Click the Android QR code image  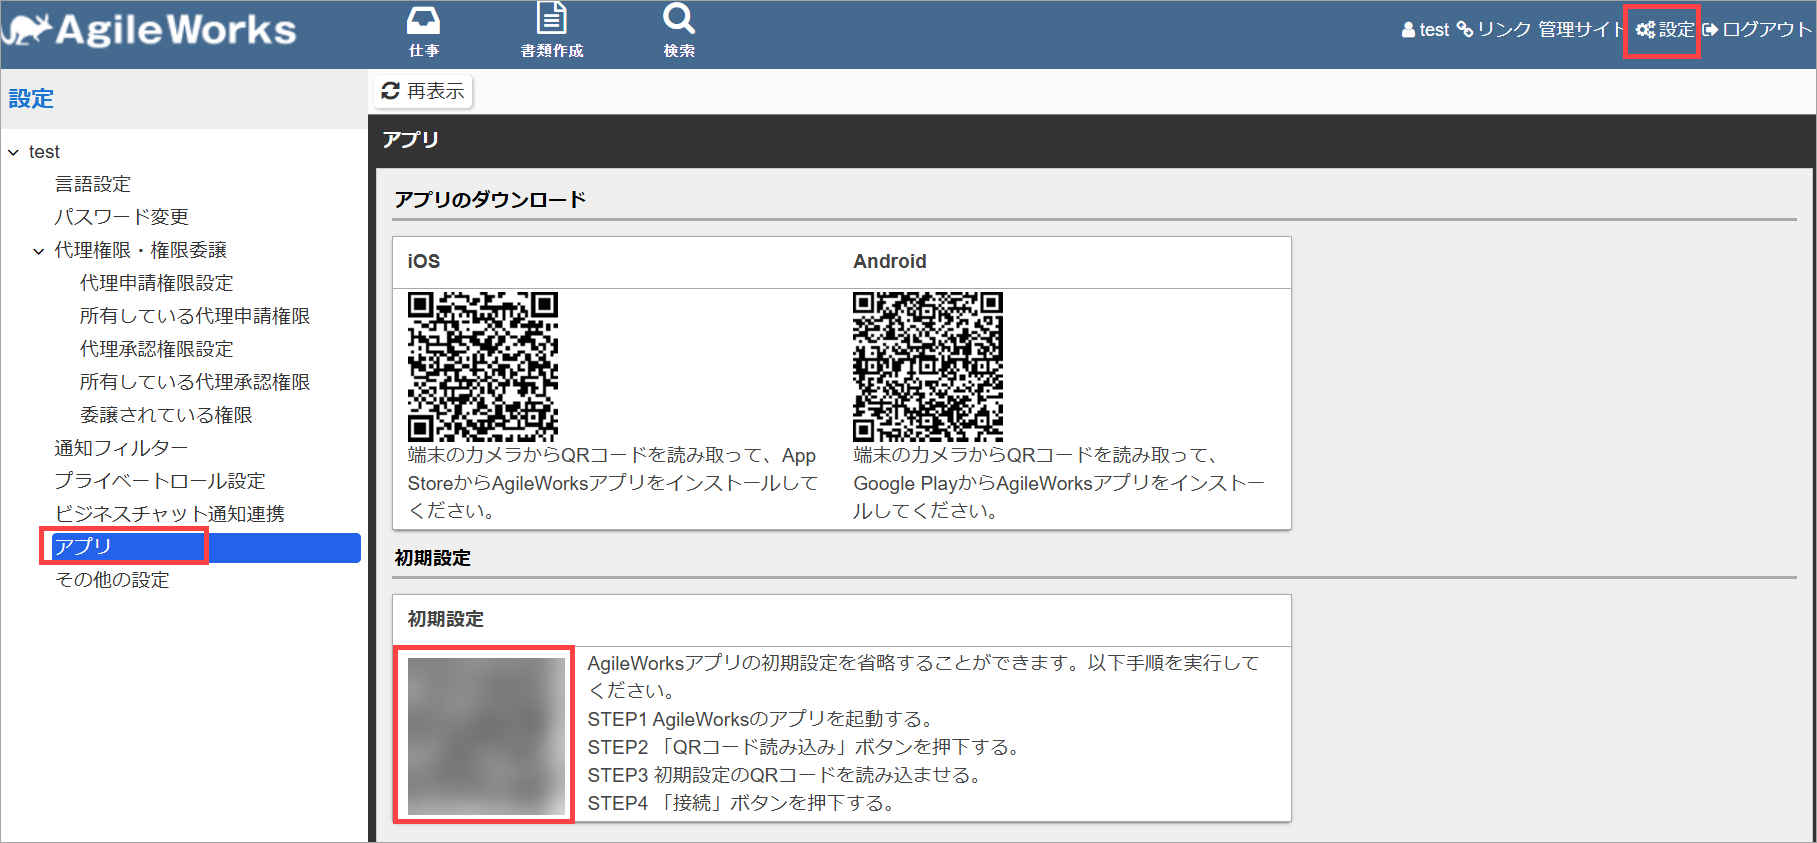pyautogui.click(x=928, y=367)
